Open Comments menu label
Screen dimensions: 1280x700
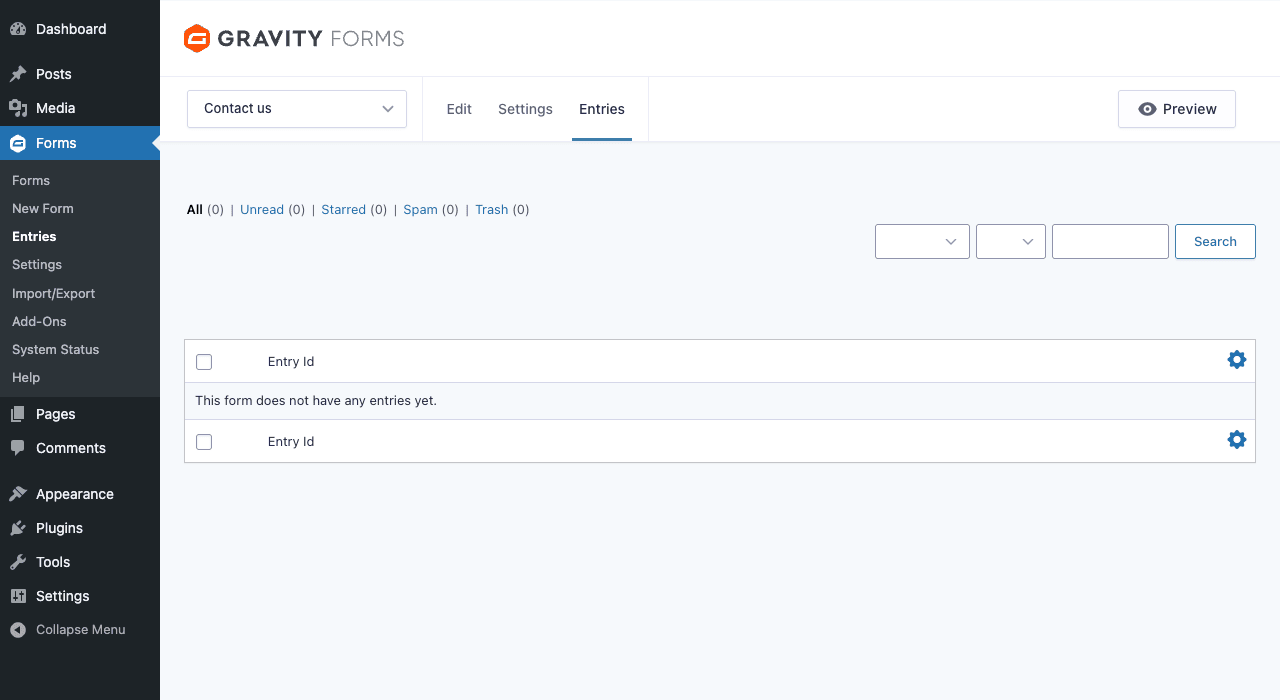(71, 448)
